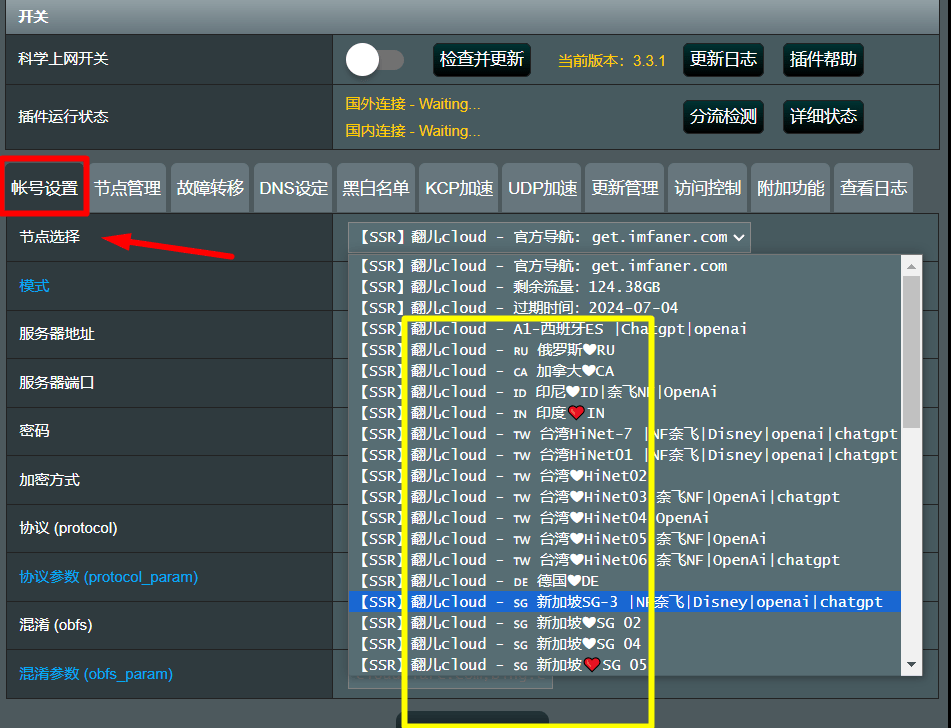Screen dimensions: 951x728
Task: Click the dropdown list scroll-up arrow
Action: point(911,266)
